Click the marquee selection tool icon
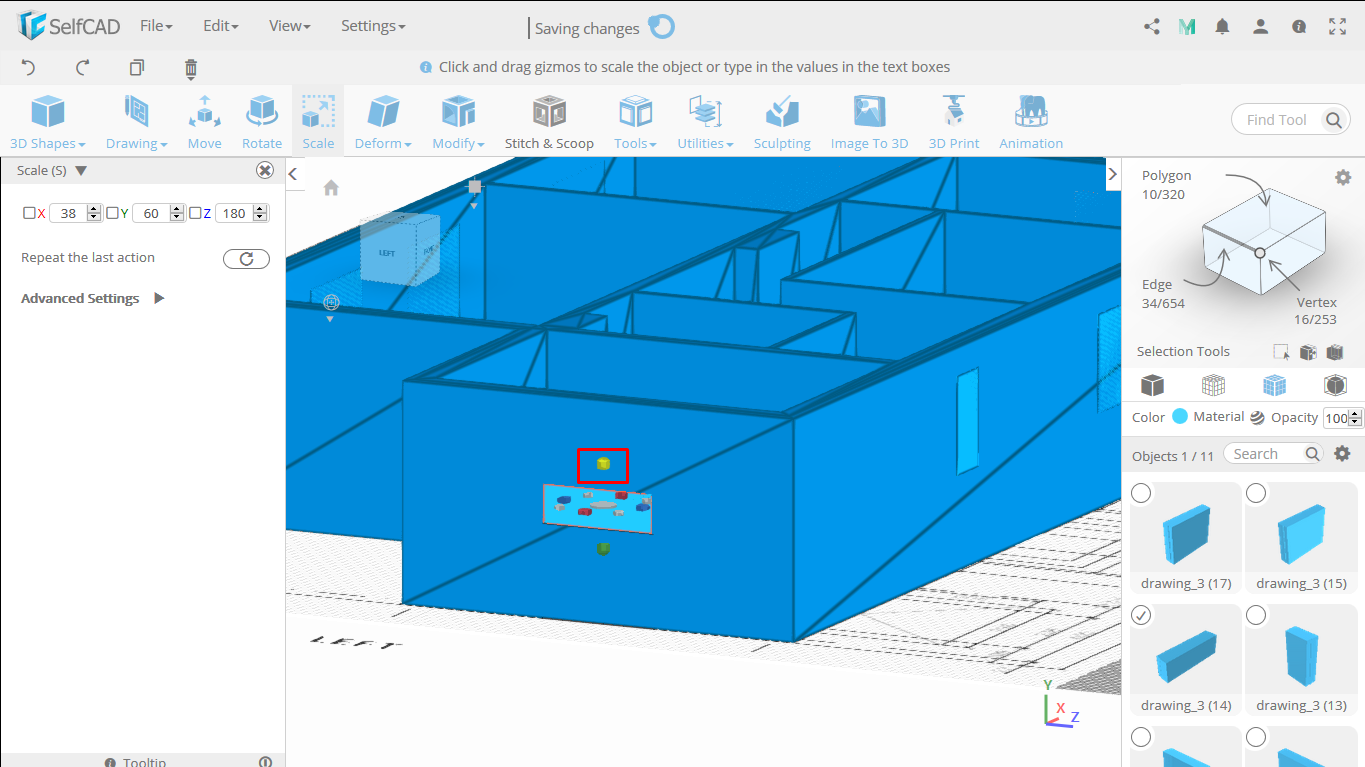The image size is (1365, 767). (1281, 352)
